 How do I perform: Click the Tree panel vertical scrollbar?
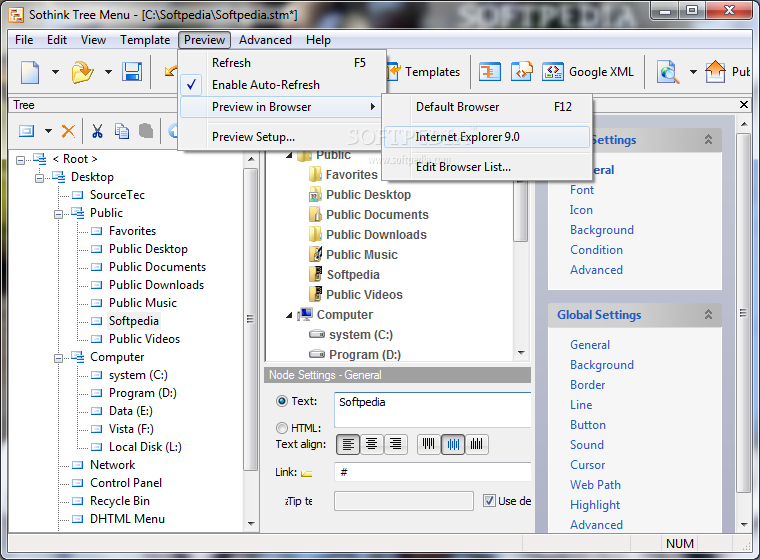(251, 319)
